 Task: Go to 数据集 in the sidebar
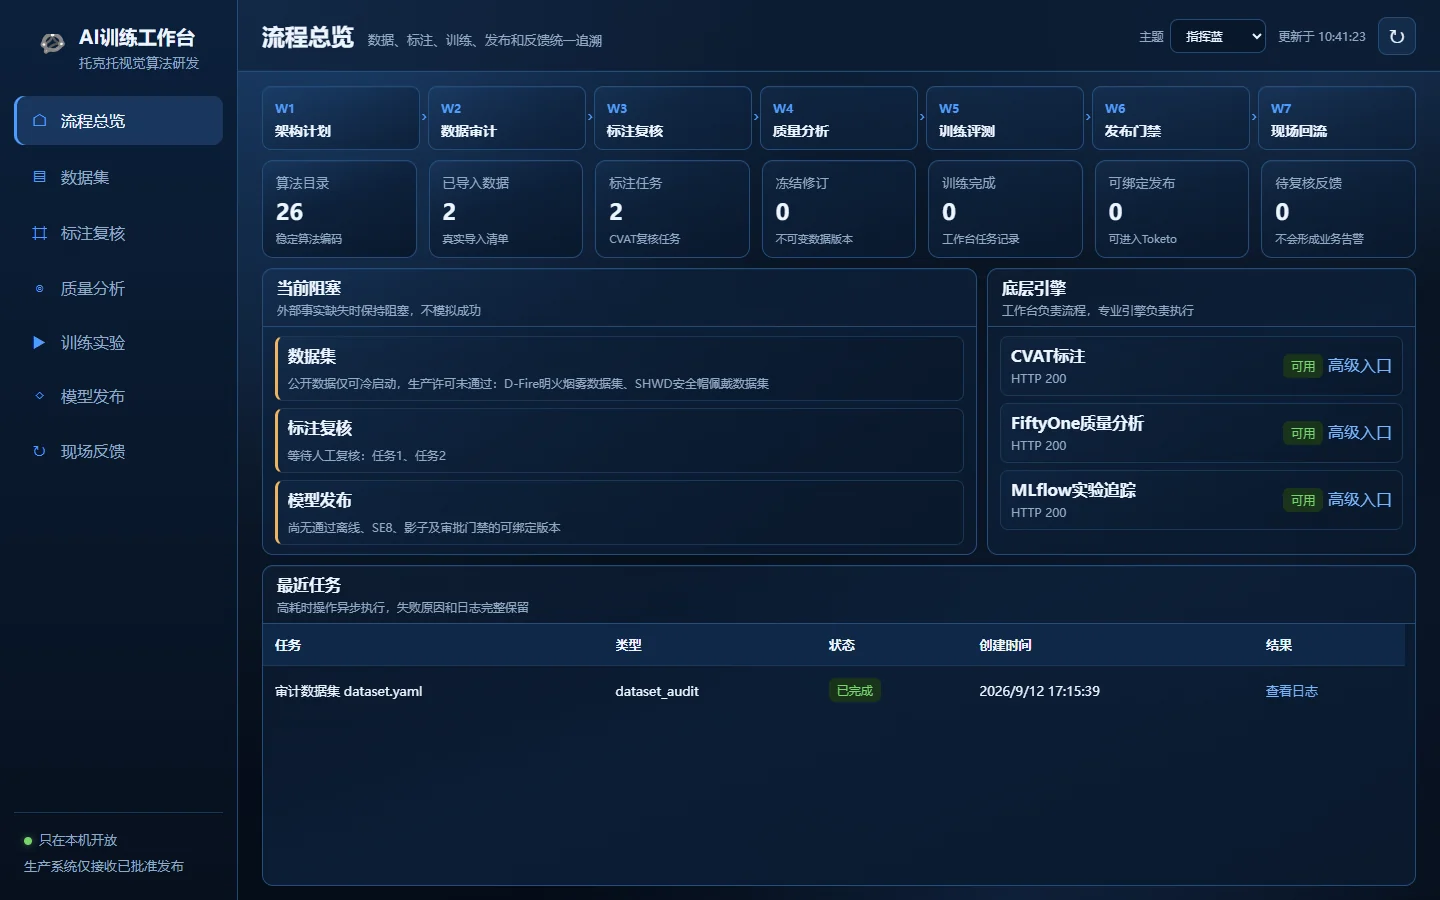click(x=119, y=177)
